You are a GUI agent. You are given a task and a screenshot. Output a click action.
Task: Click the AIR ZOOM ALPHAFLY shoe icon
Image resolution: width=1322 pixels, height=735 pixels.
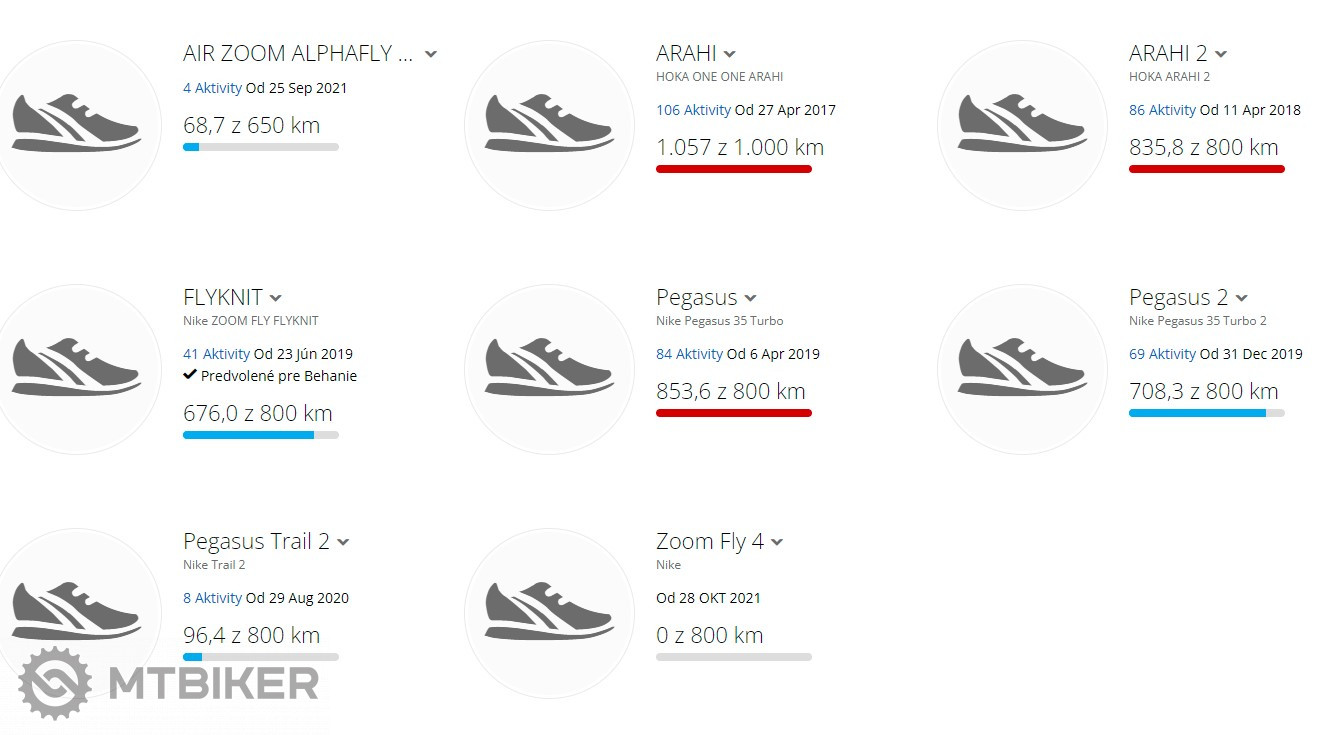coord(76,125)
